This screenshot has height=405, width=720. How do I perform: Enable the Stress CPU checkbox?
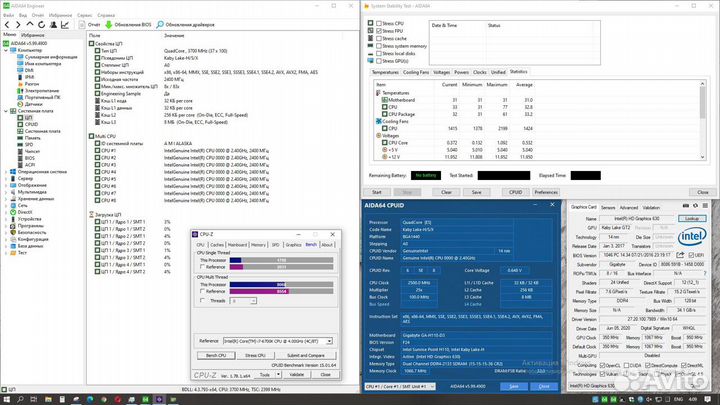point(377,22)
